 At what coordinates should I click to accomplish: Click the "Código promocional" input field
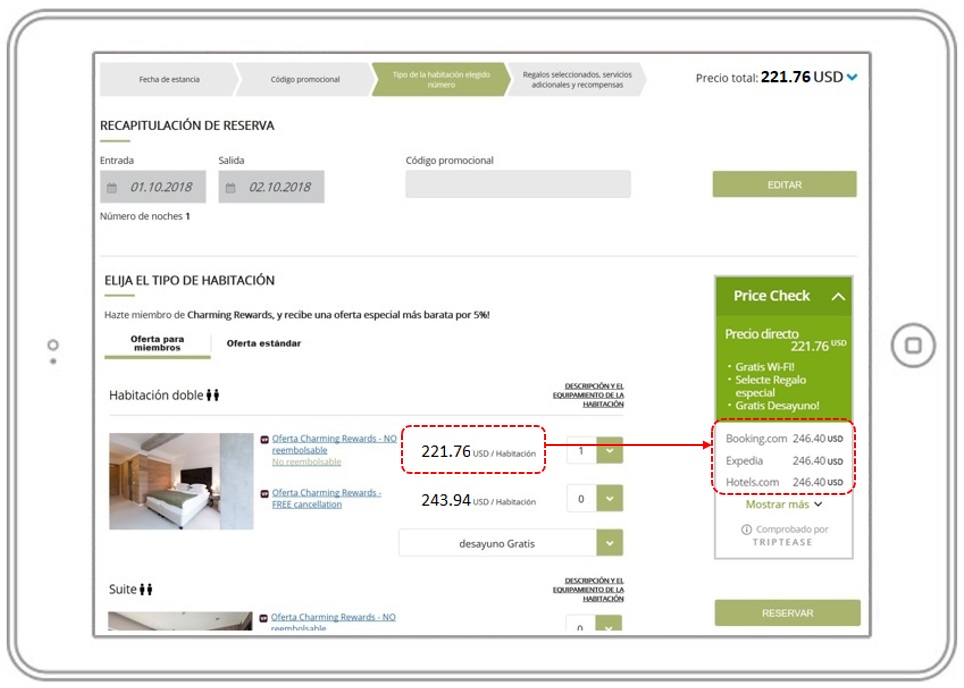(x=515, y=184)
